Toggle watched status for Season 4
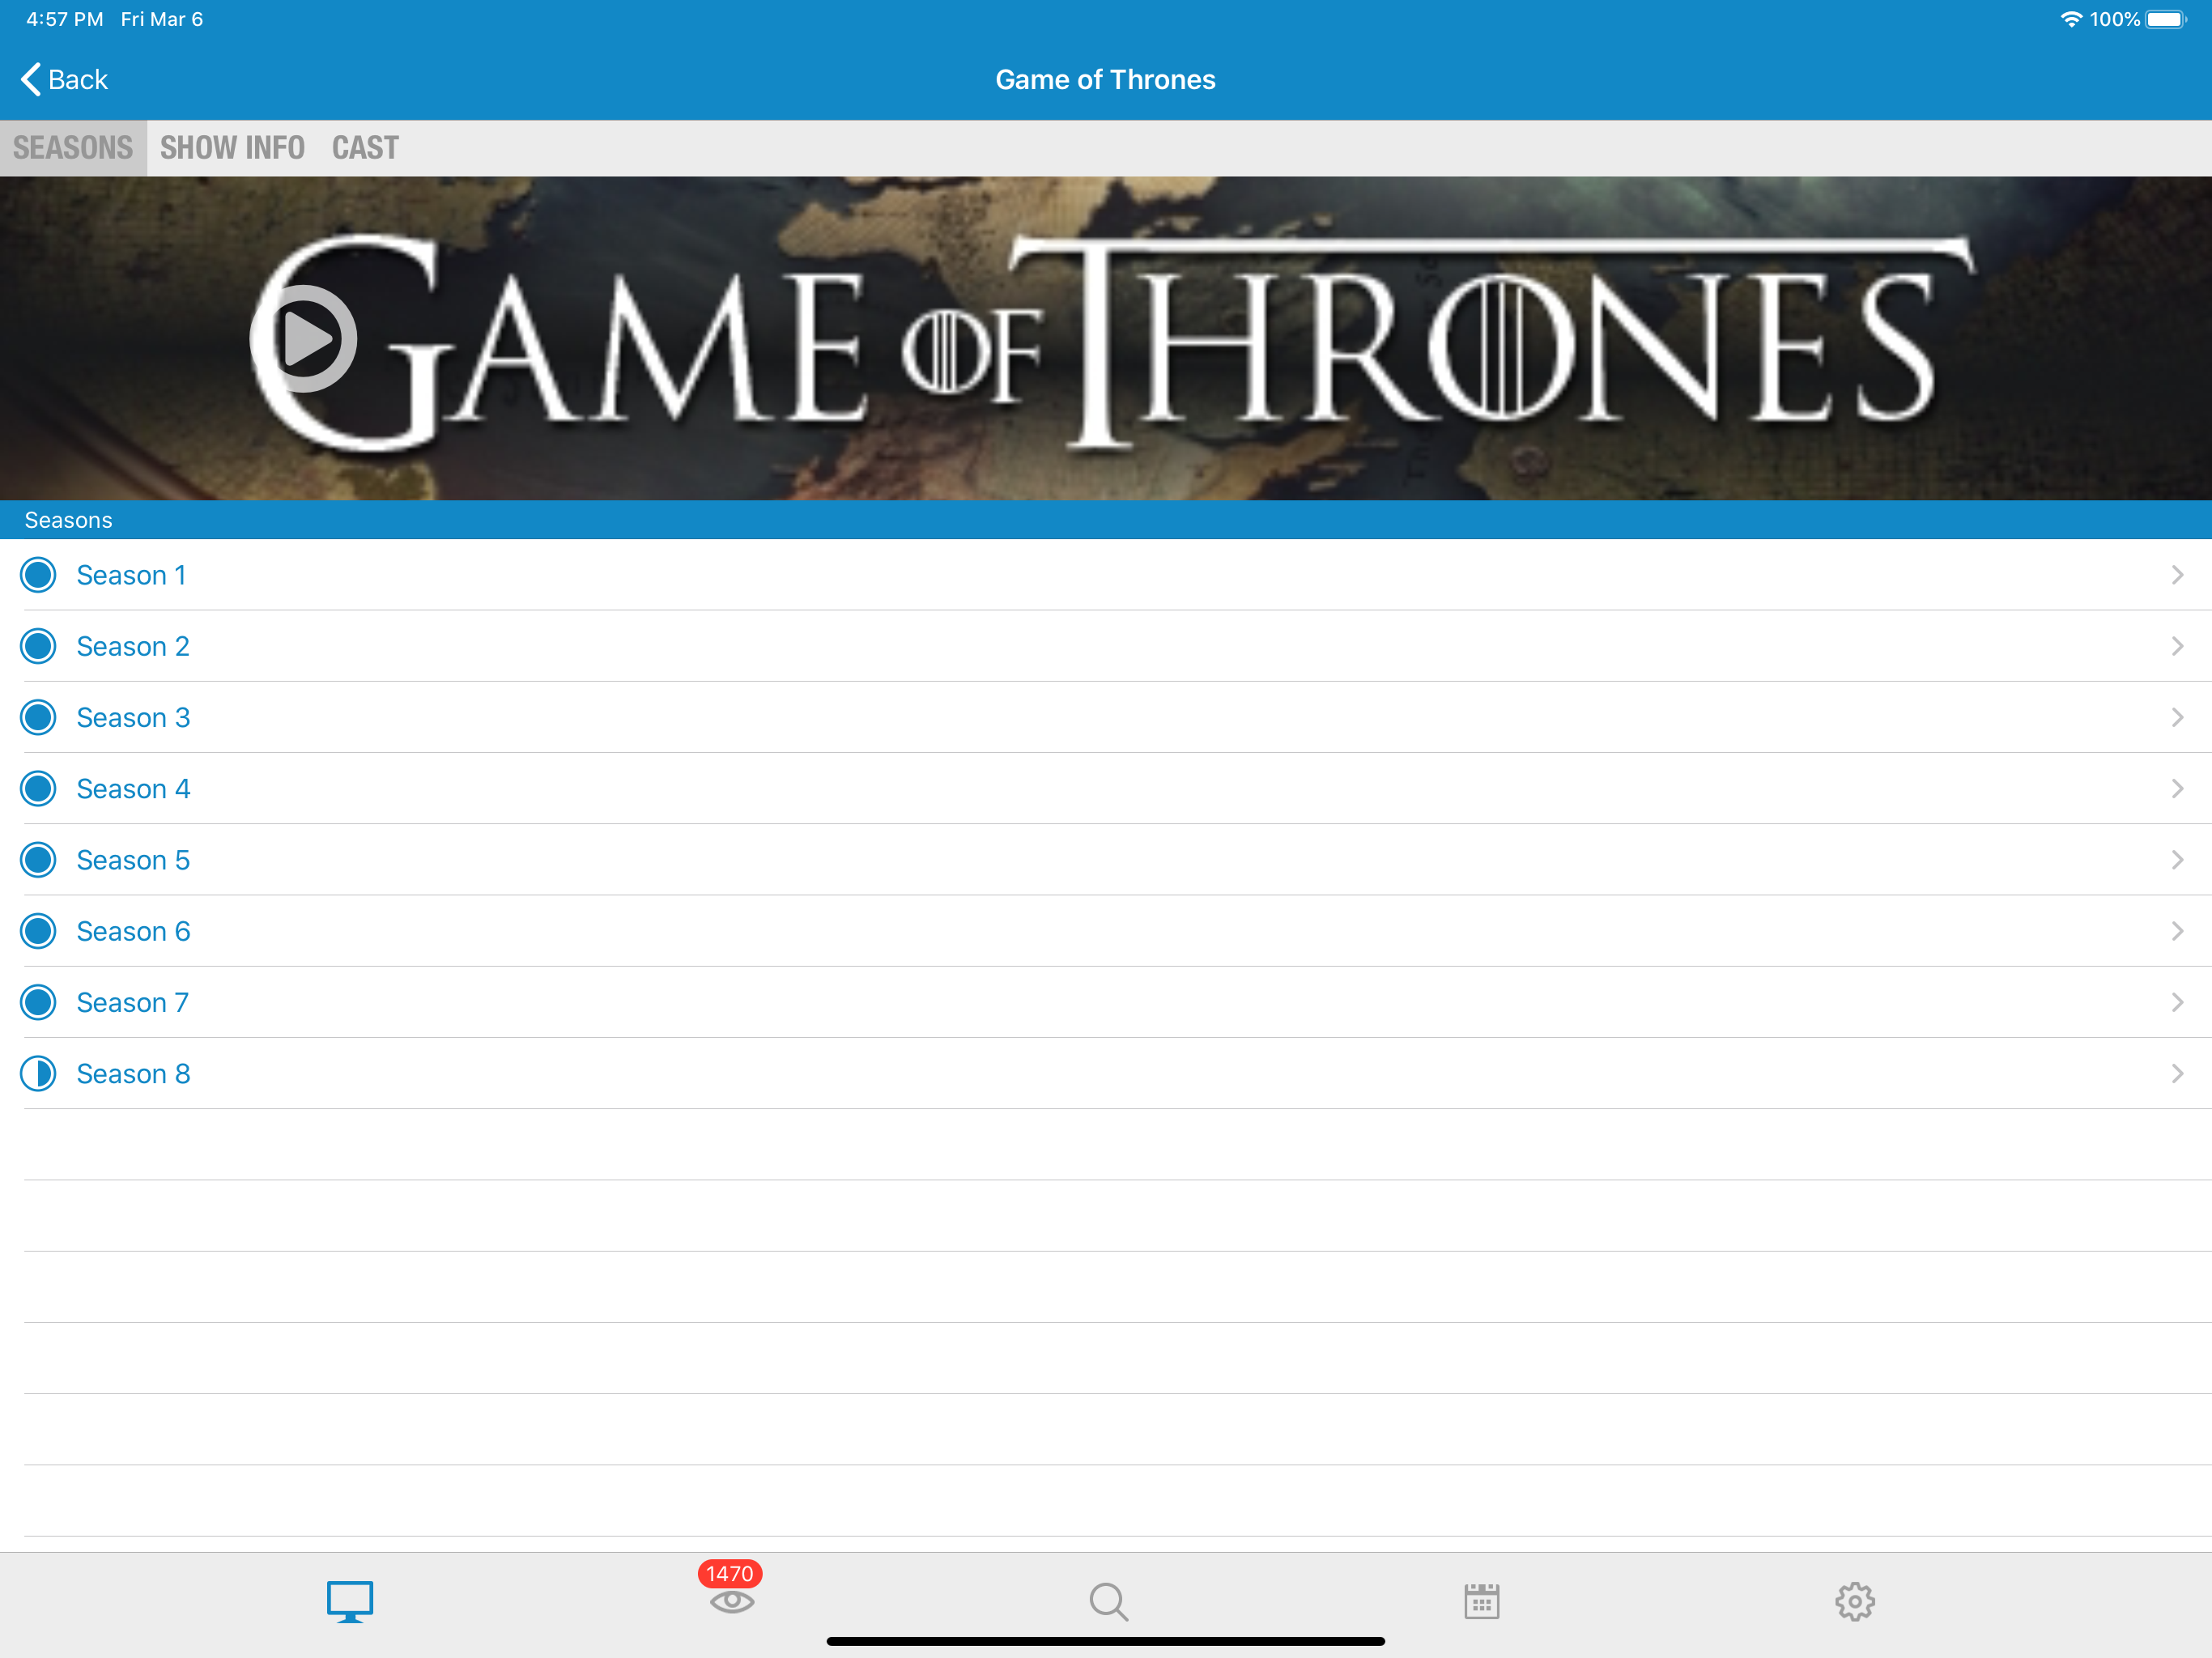 pyautogui.click(x=38, y=789)
